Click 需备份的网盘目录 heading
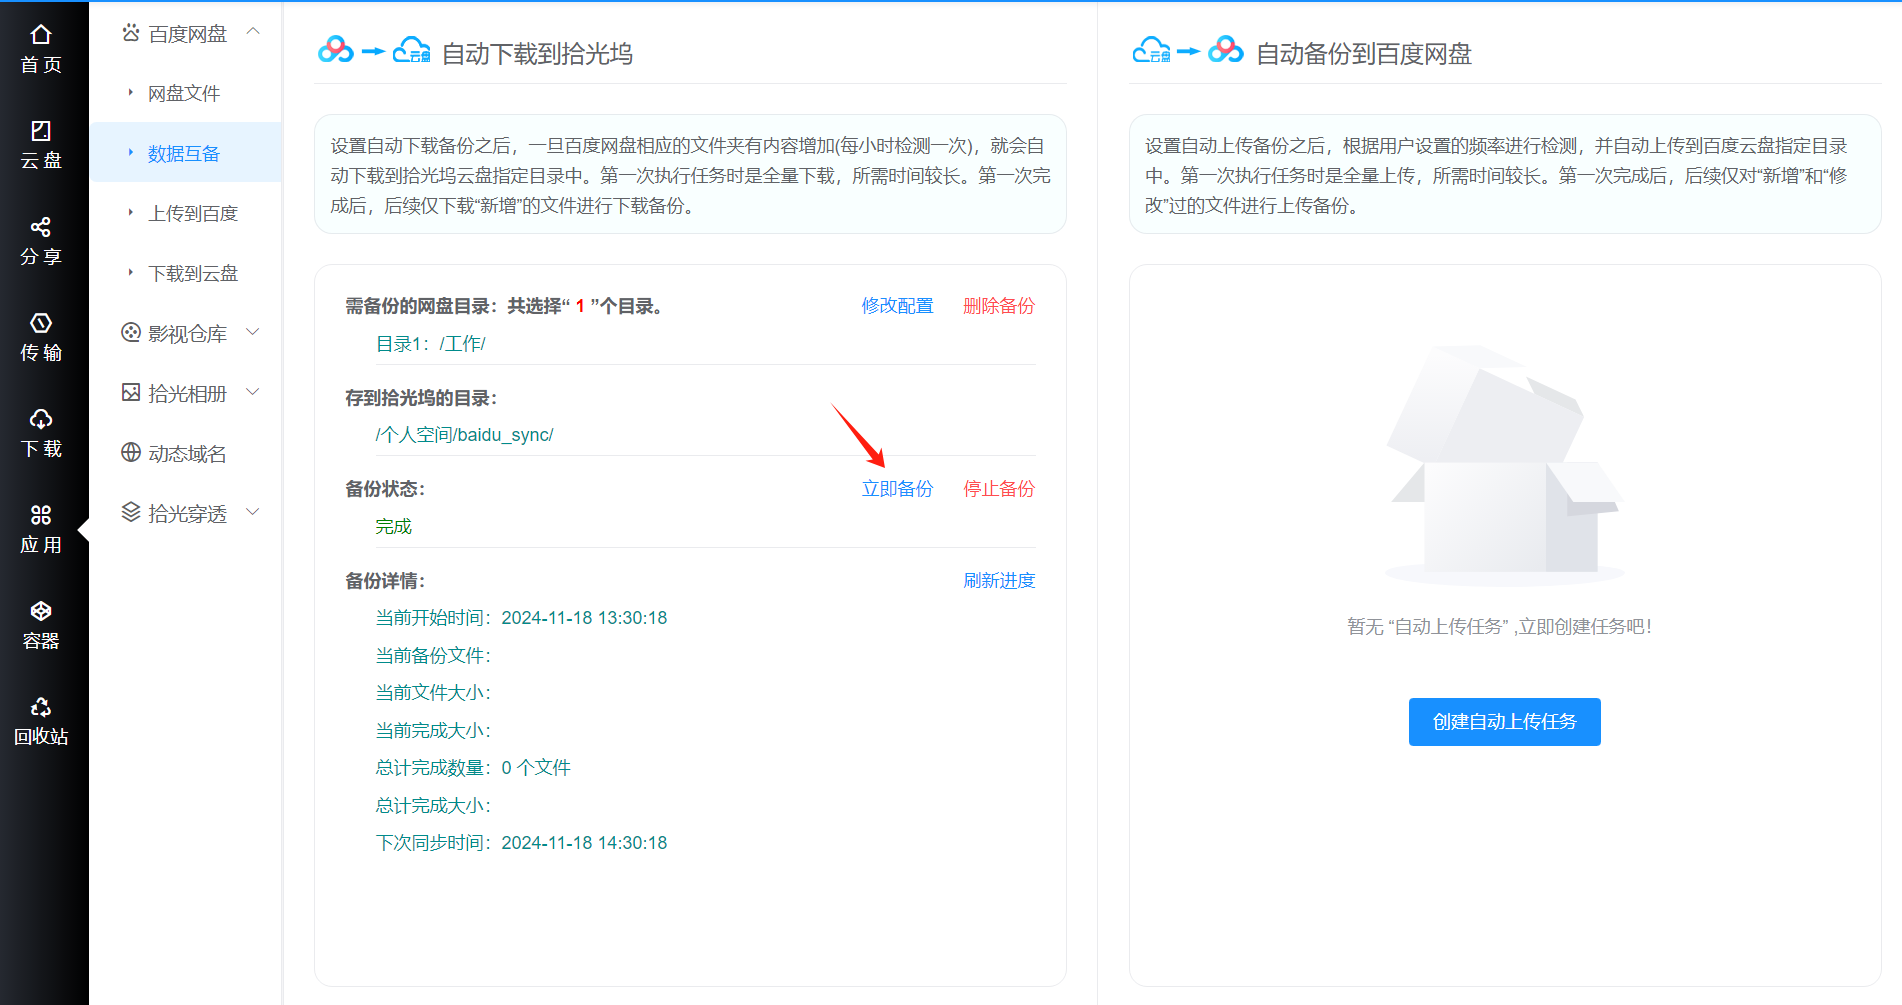 tap(504, 306)
